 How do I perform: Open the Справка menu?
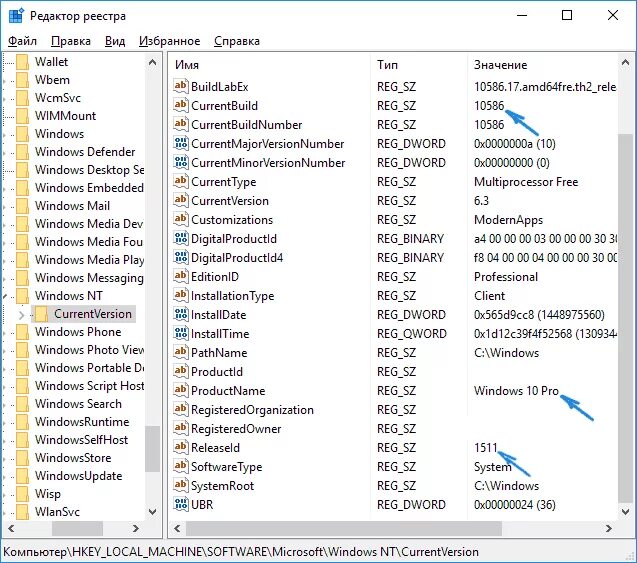pos(237,41)
